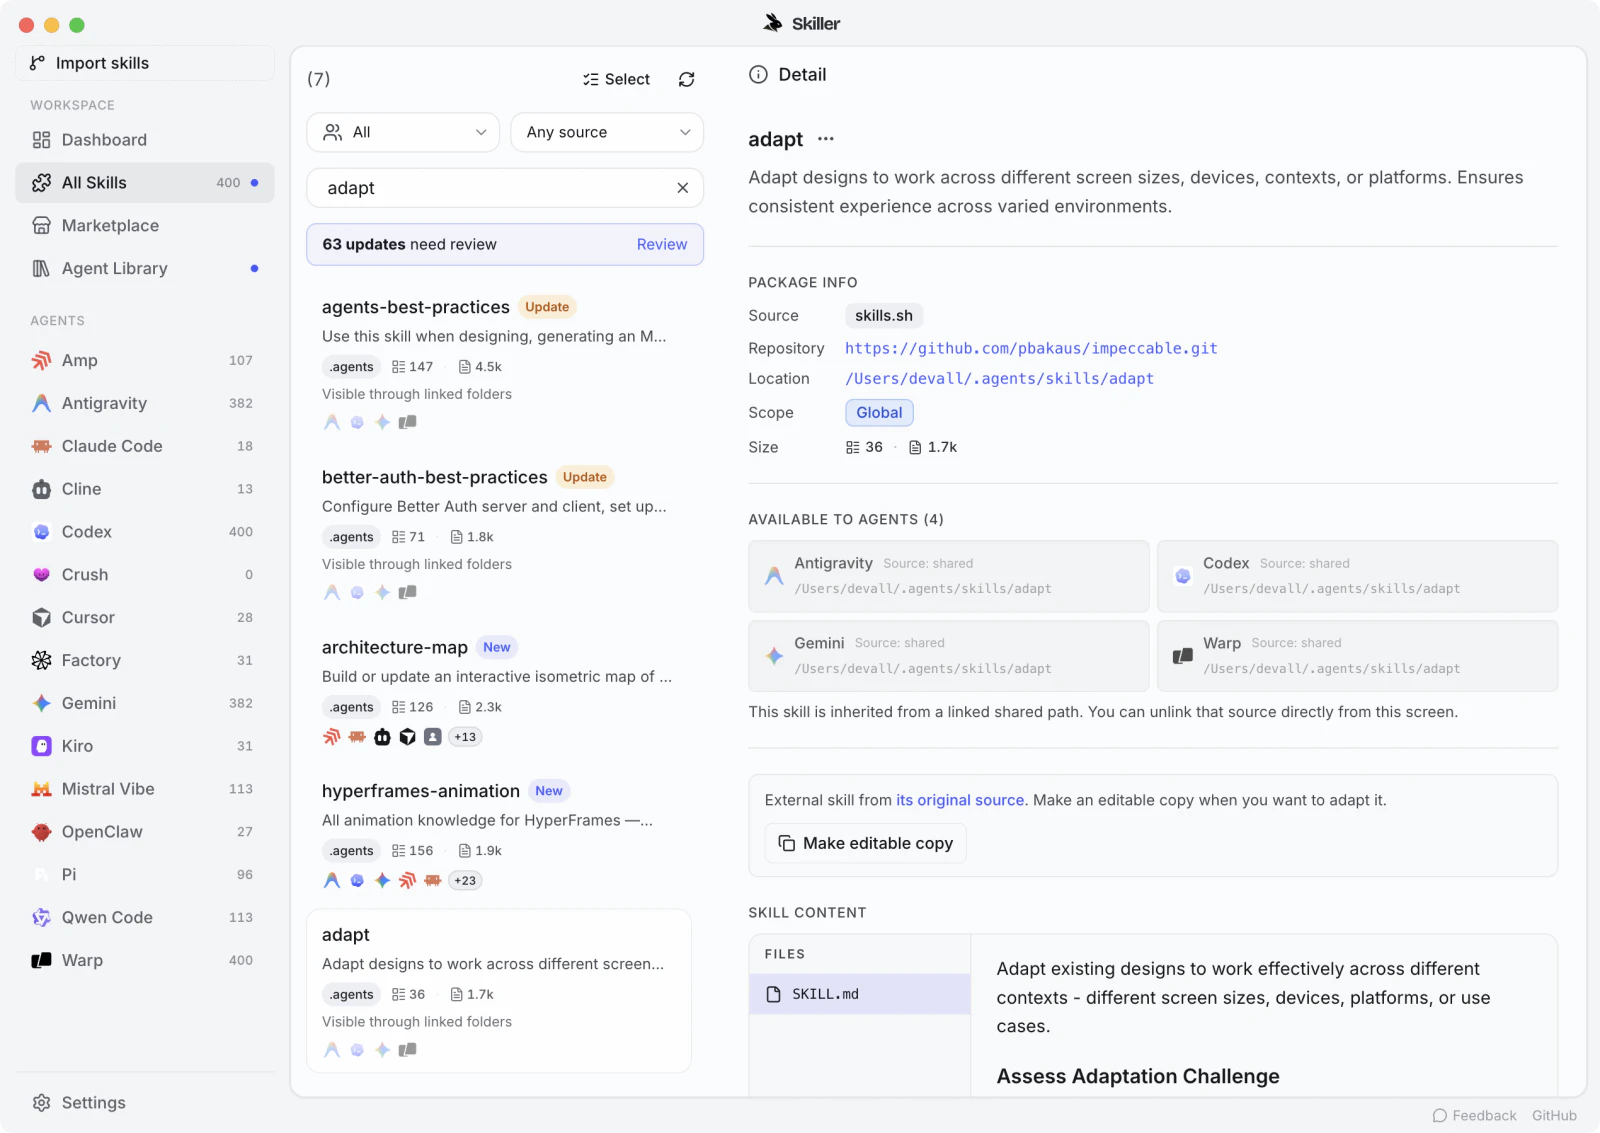
Task: Click the Select multi-select button
Action: click(616, 79)
